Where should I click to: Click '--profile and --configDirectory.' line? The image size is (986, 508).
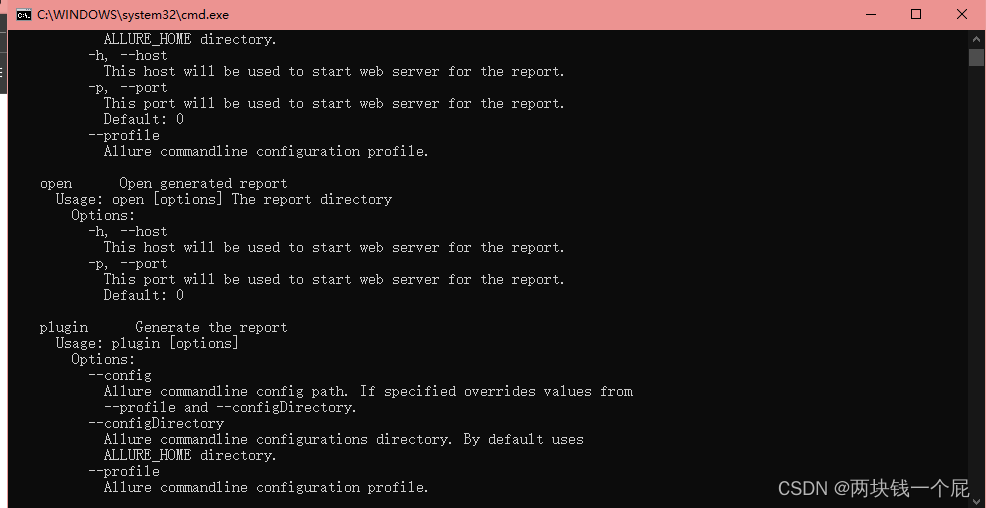[230, 407]
